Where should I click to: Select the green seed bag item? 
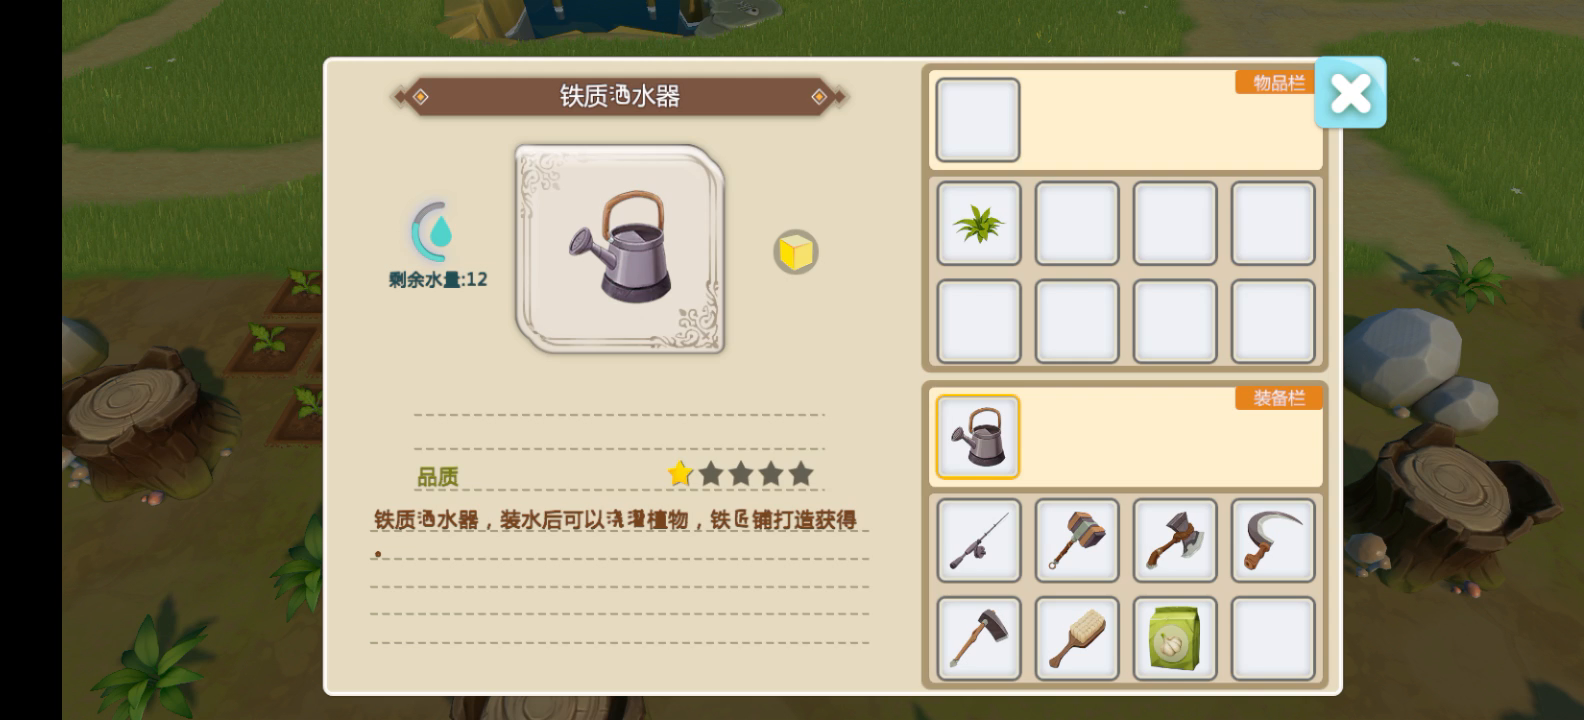[1174, 638]
